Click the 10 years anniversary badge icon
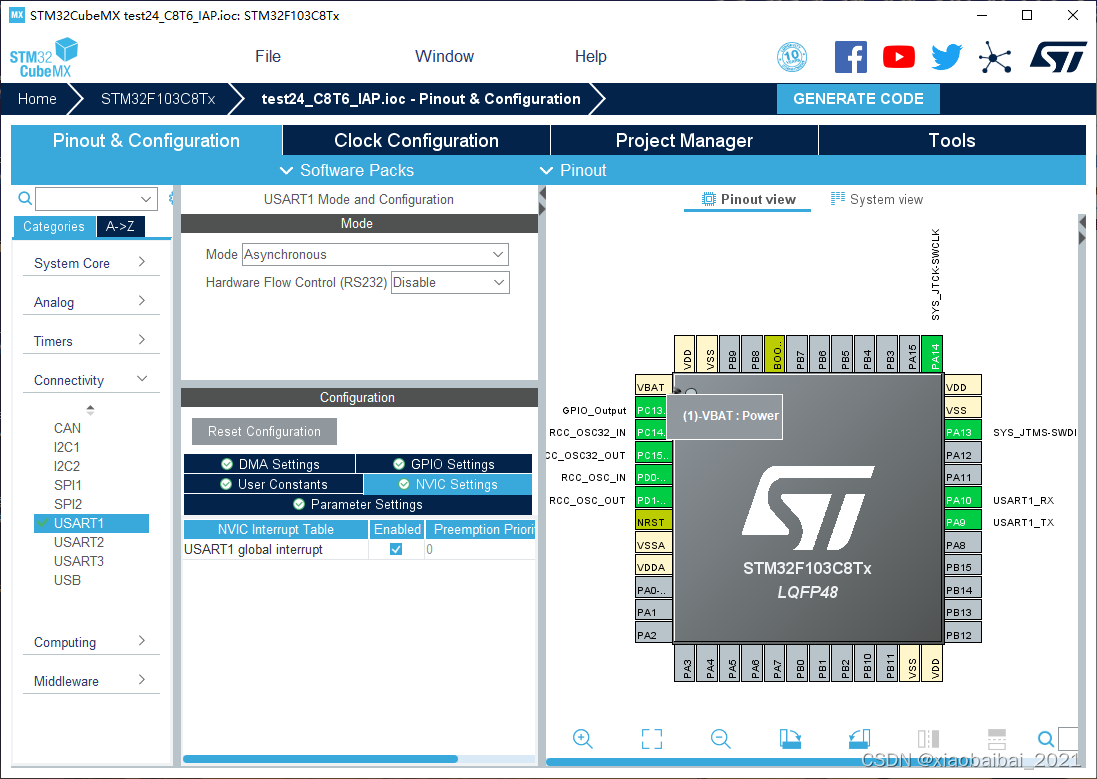Screen dimensions: 1097x779 pyautogui.click(x=792, y=57)
